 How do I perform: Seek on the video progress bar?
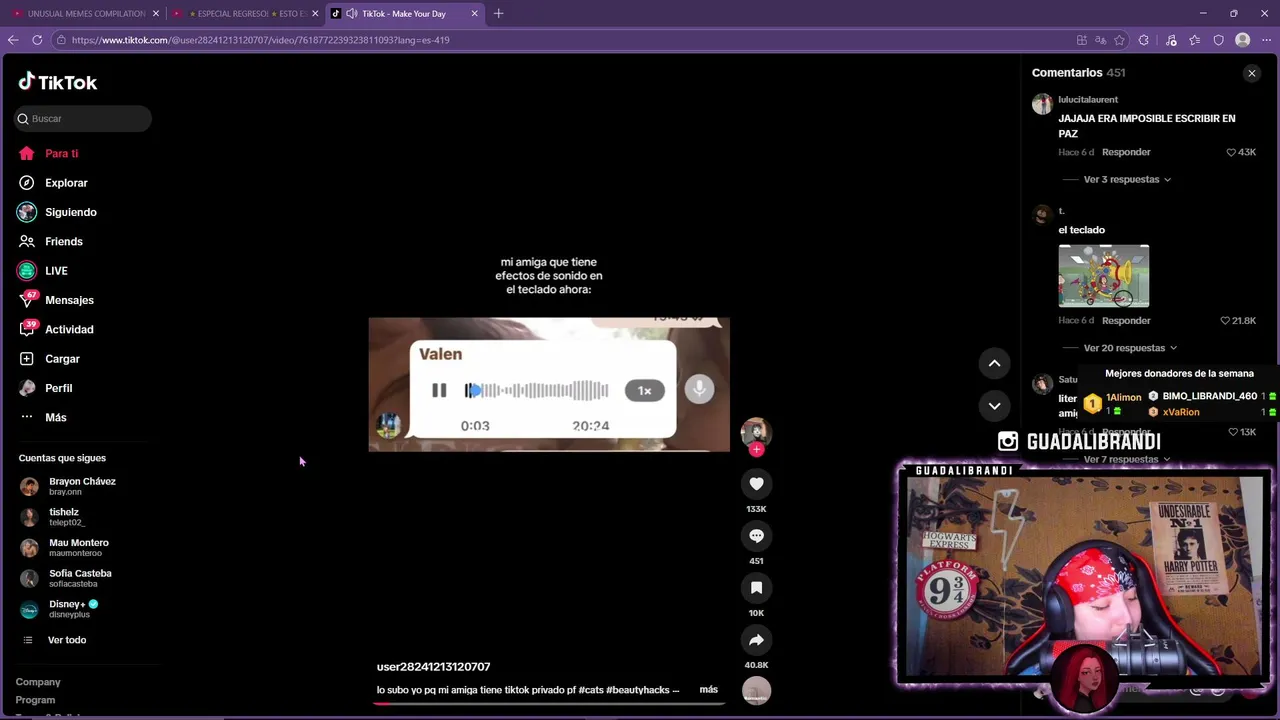(x=548, y=703)
